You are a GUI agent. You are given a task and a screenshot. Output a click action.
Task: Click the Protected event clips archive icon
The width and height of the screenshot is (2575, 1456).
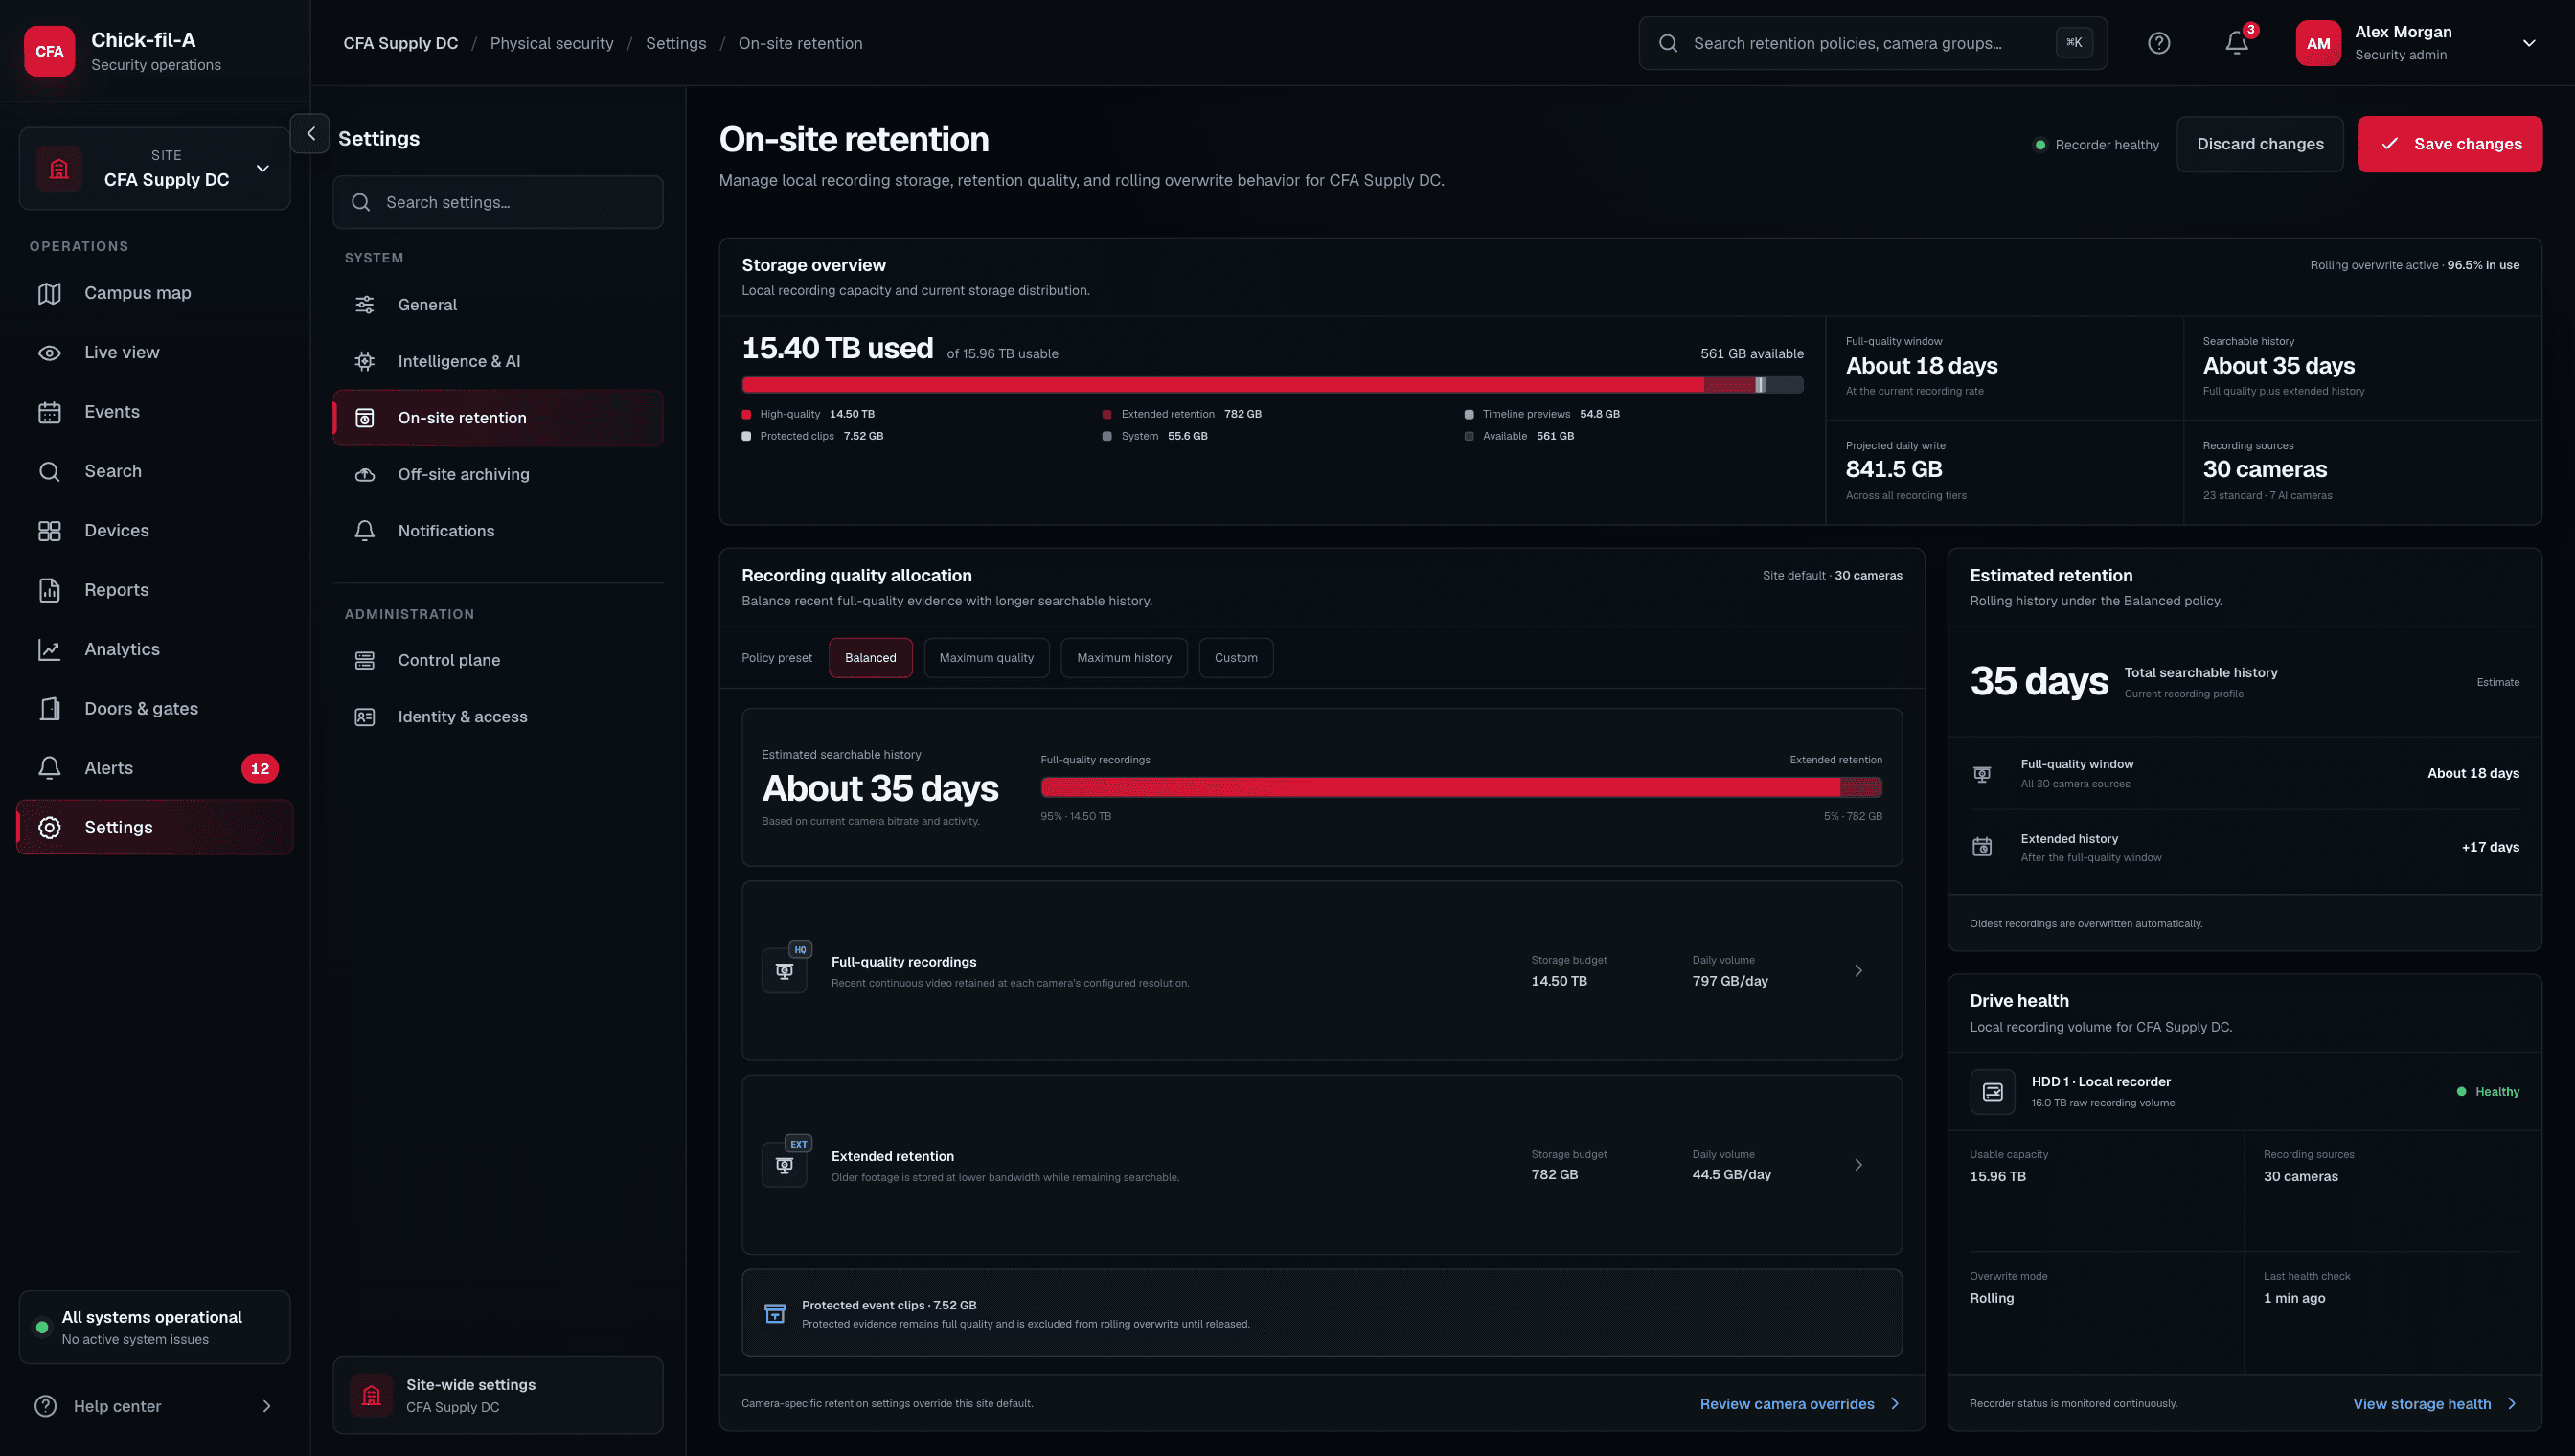[x=775, y=1314]
